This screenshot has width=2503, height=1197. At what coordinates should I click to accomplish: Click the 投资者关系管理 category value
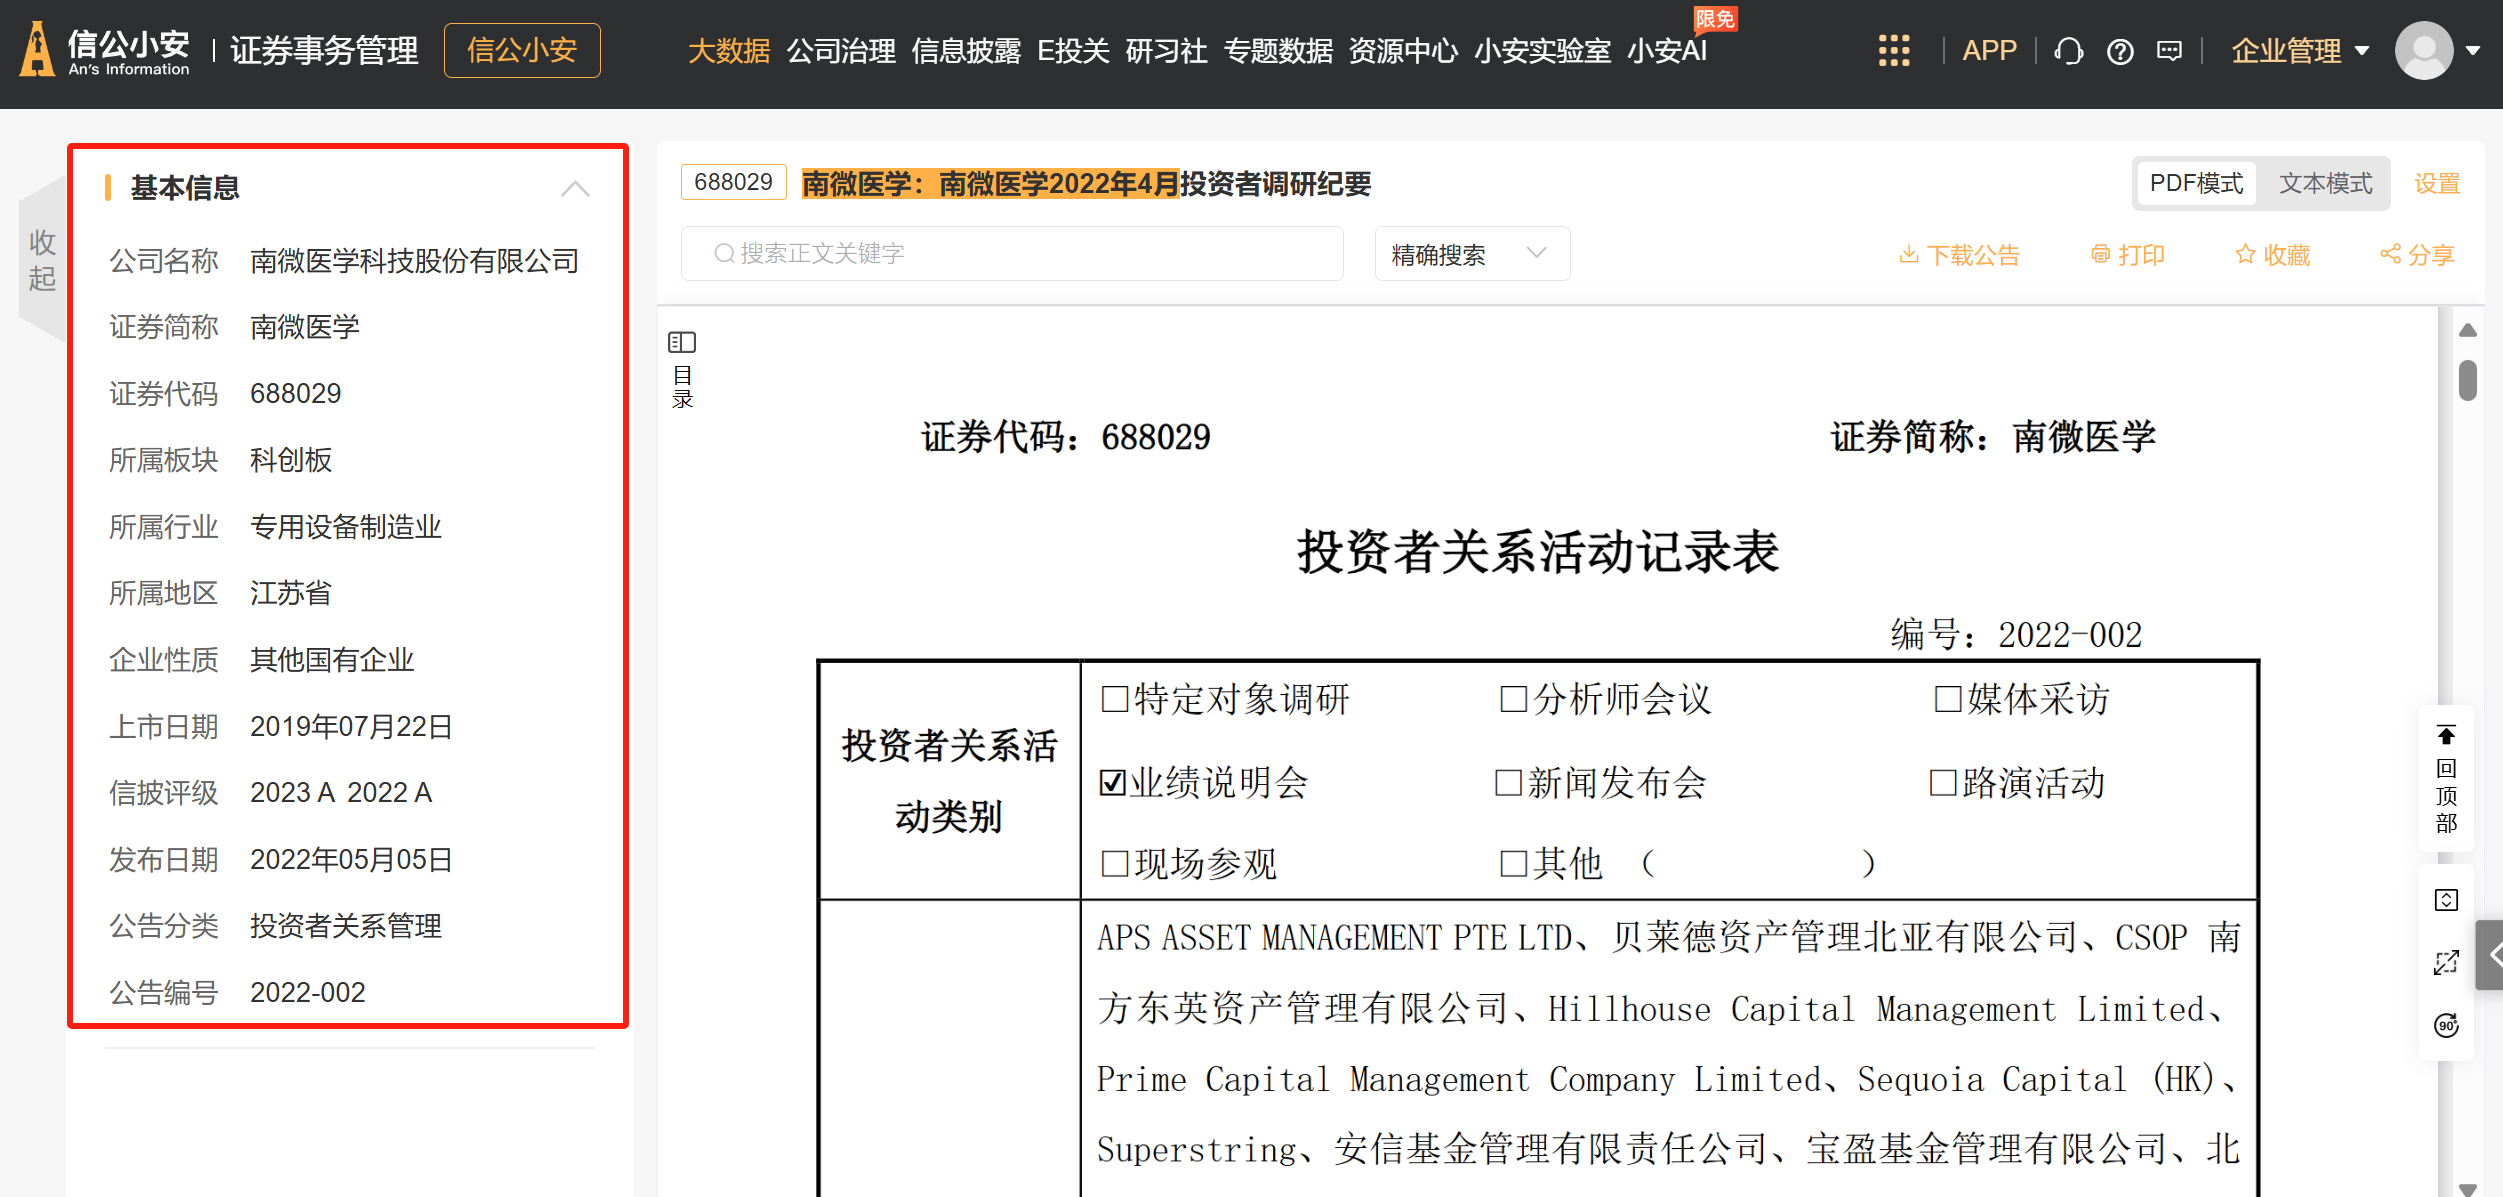(x=345, y=926)
